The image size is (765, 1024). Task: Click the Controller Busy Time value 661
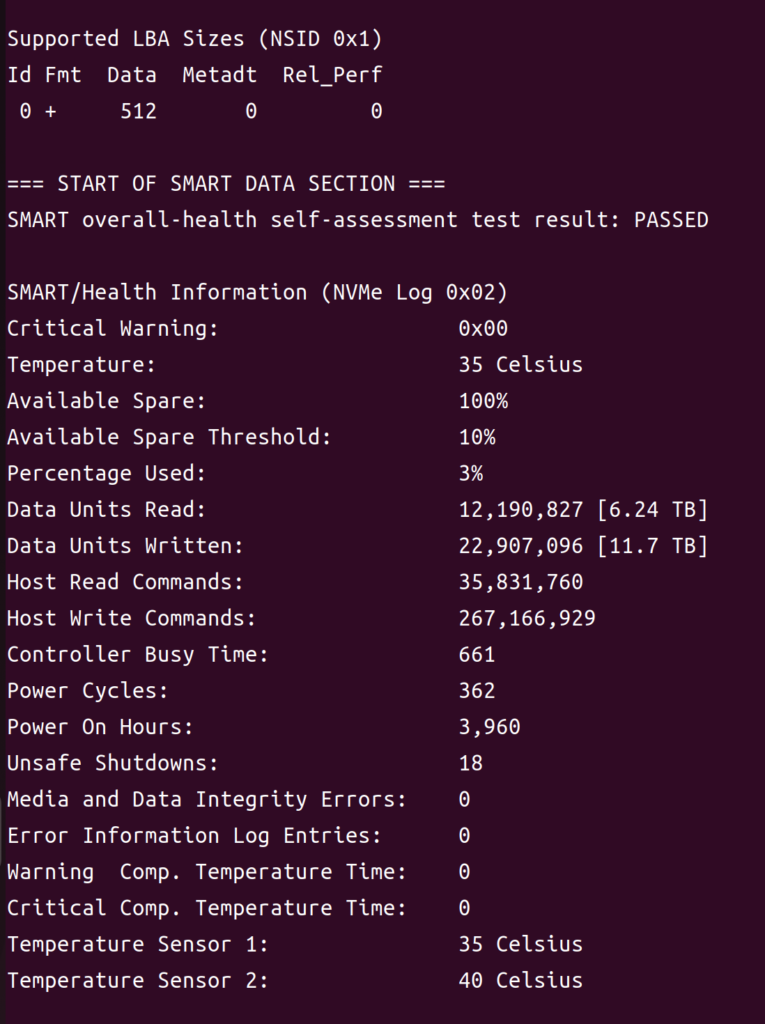coord(477,655)
